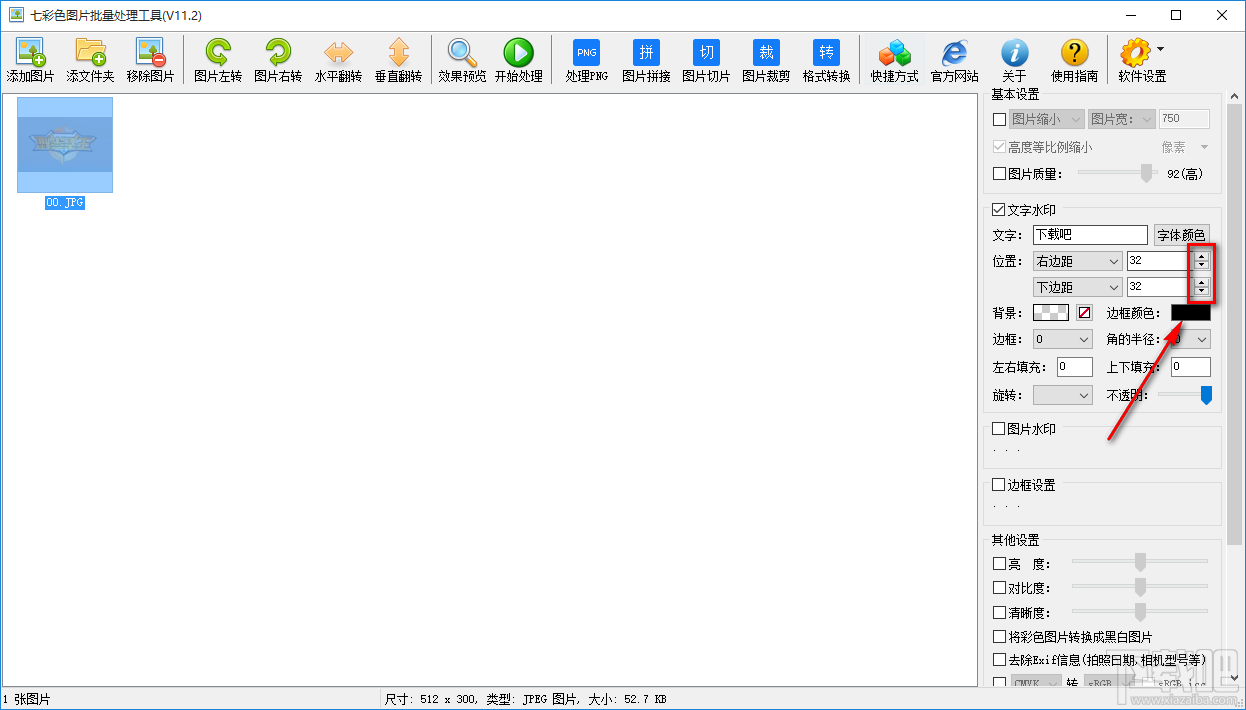The image size is (1246, 710).
Task: Rotate image right with 图片右转
Action: click(278, 52)
